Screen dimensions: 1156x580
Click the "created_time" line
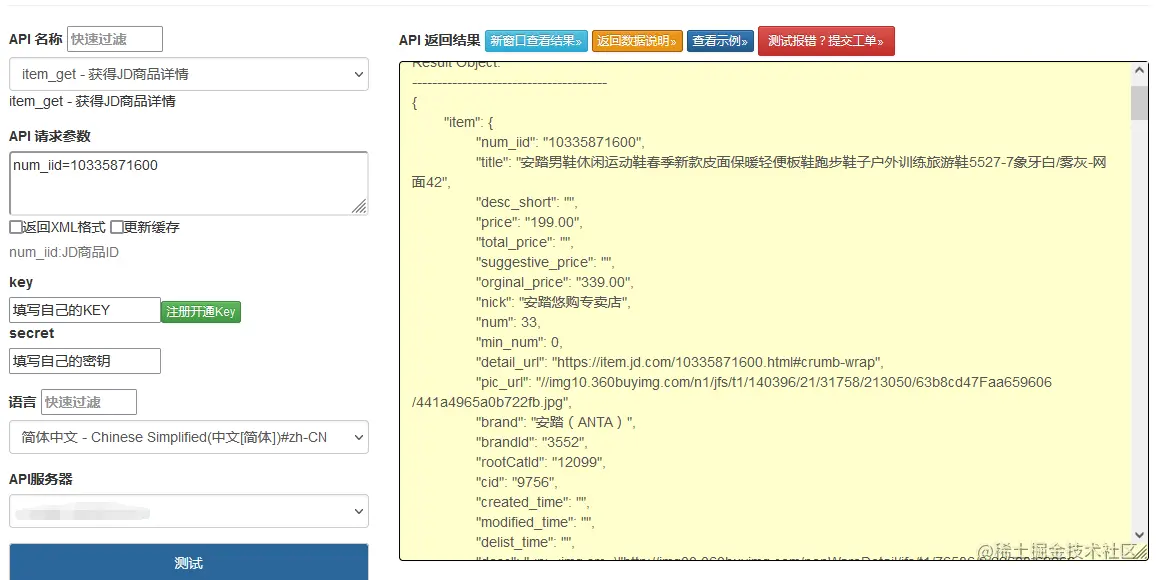[532, 502]
